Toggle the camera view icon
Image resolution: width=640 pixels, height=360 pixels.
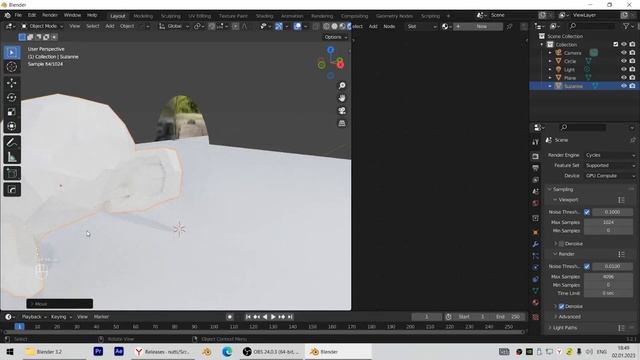pyautogui.click(x=342, y=111)
